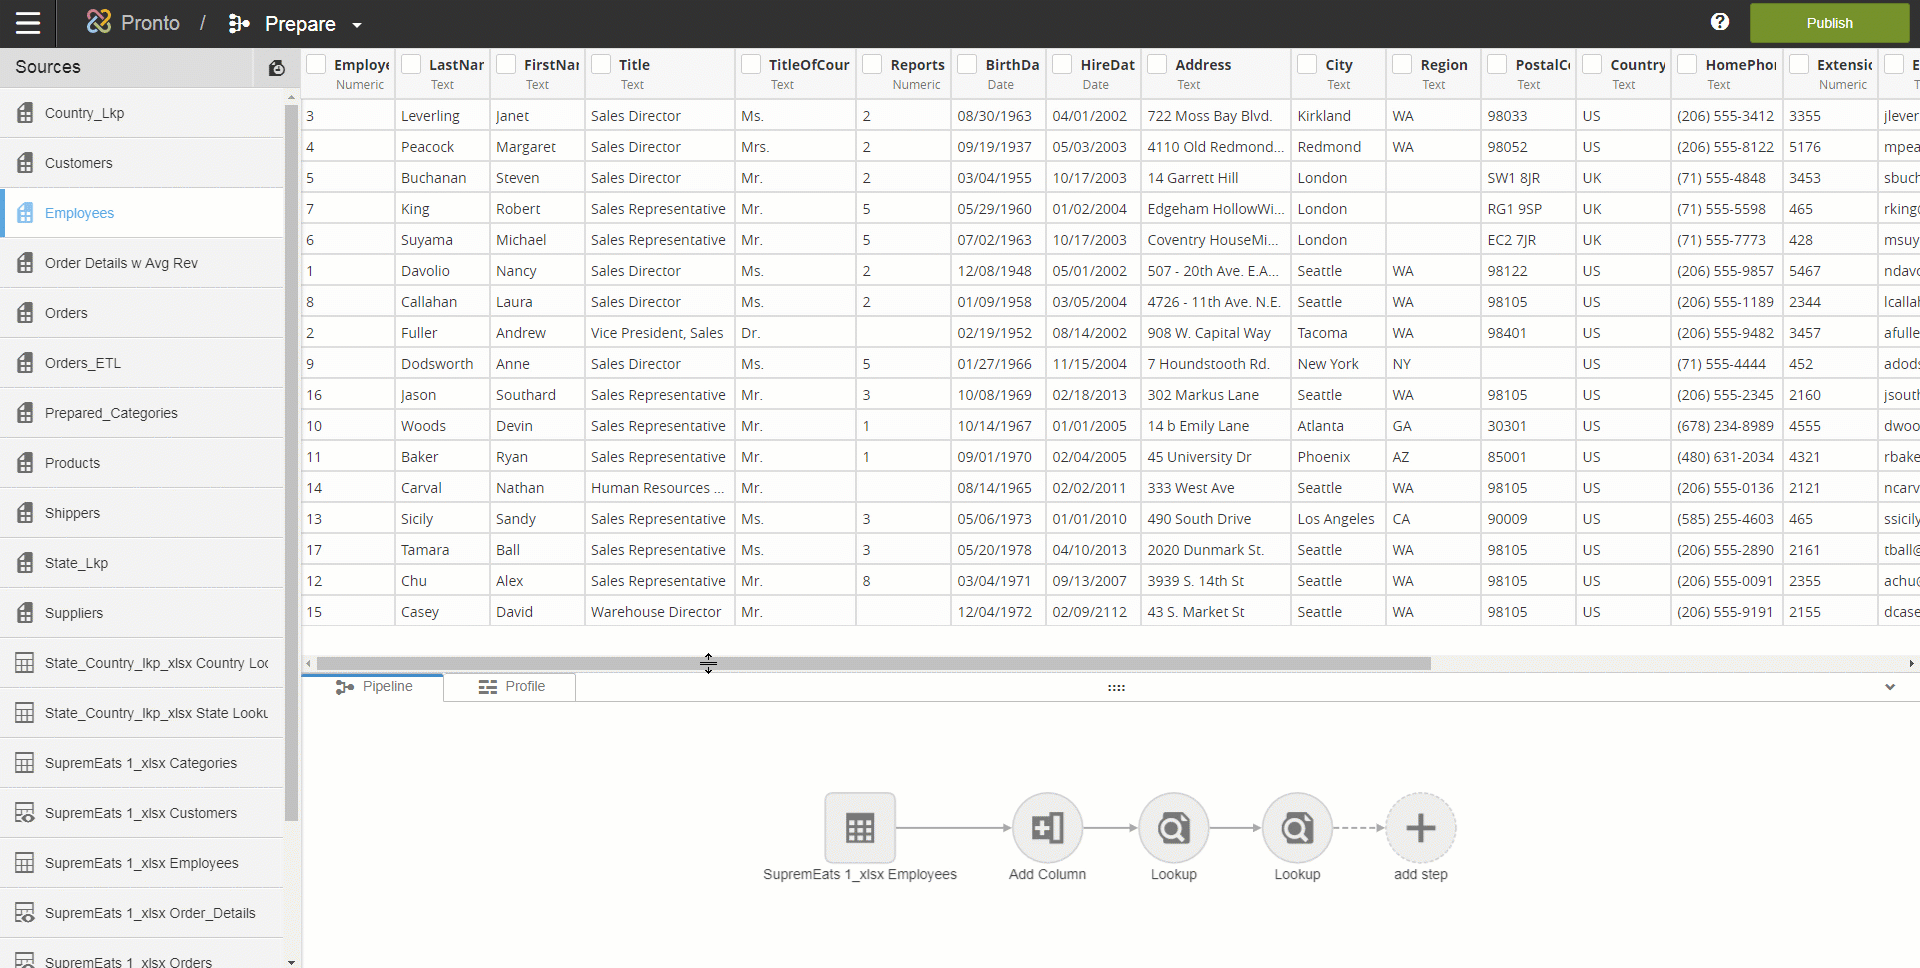This screenshot has width=1920, height=968.
Task: Click the add source icon beside Sources
Action: (x=277, y=67)
